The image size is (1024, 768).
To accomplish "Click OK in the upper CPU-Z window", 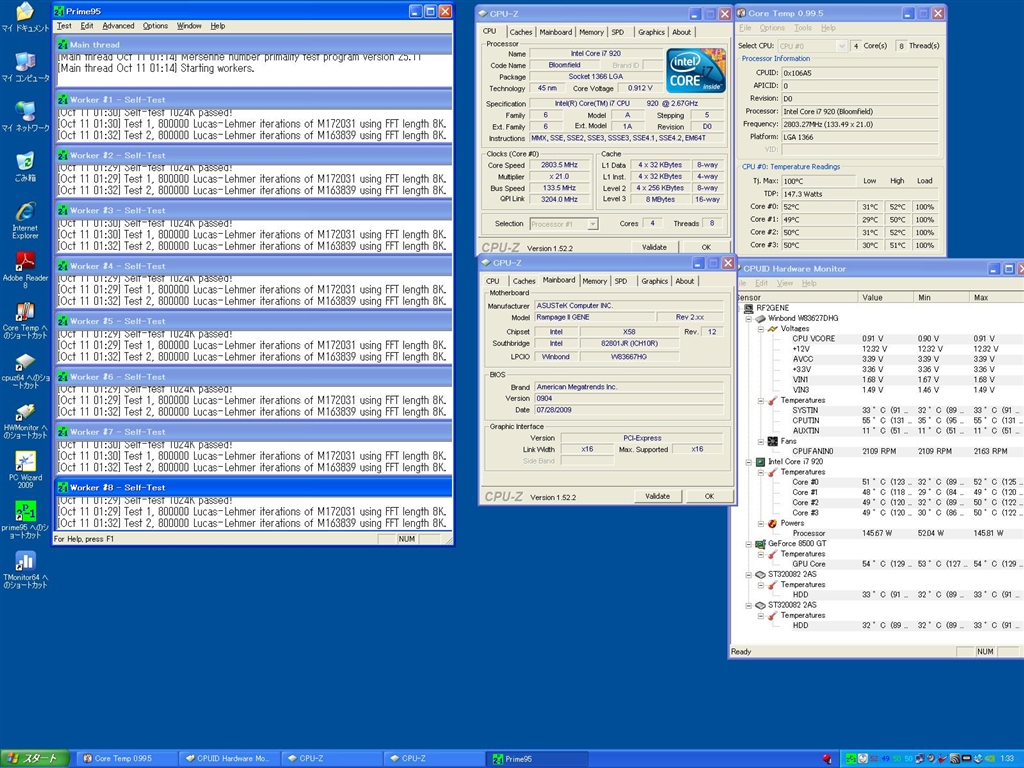I will [x=706, y=248].
